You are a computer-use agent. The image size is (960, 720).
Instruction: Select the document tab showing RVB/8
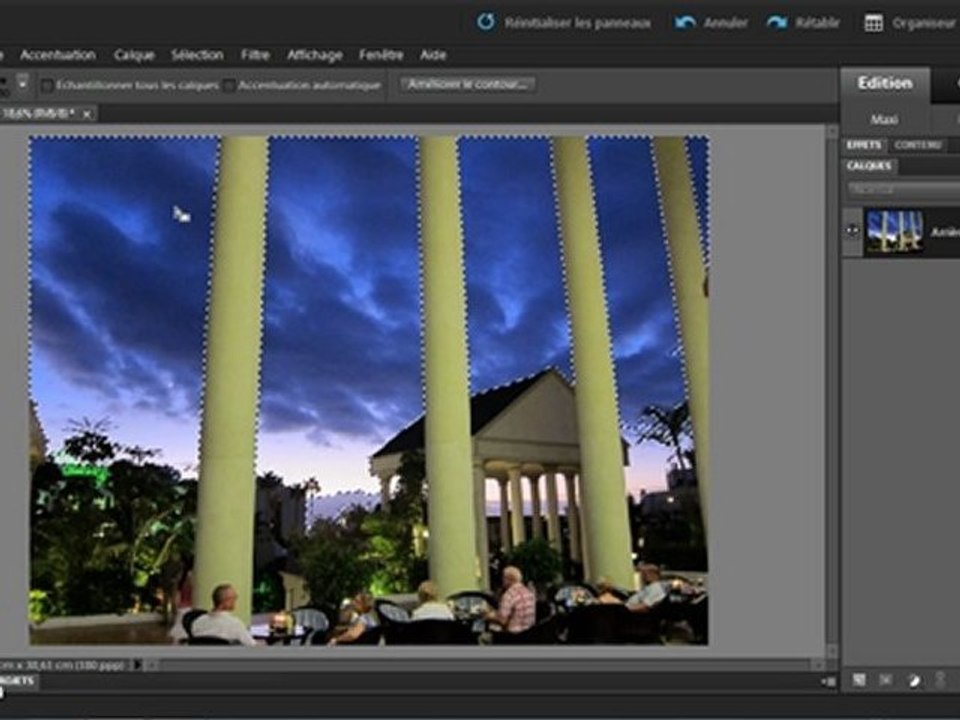tap(38, 114)
